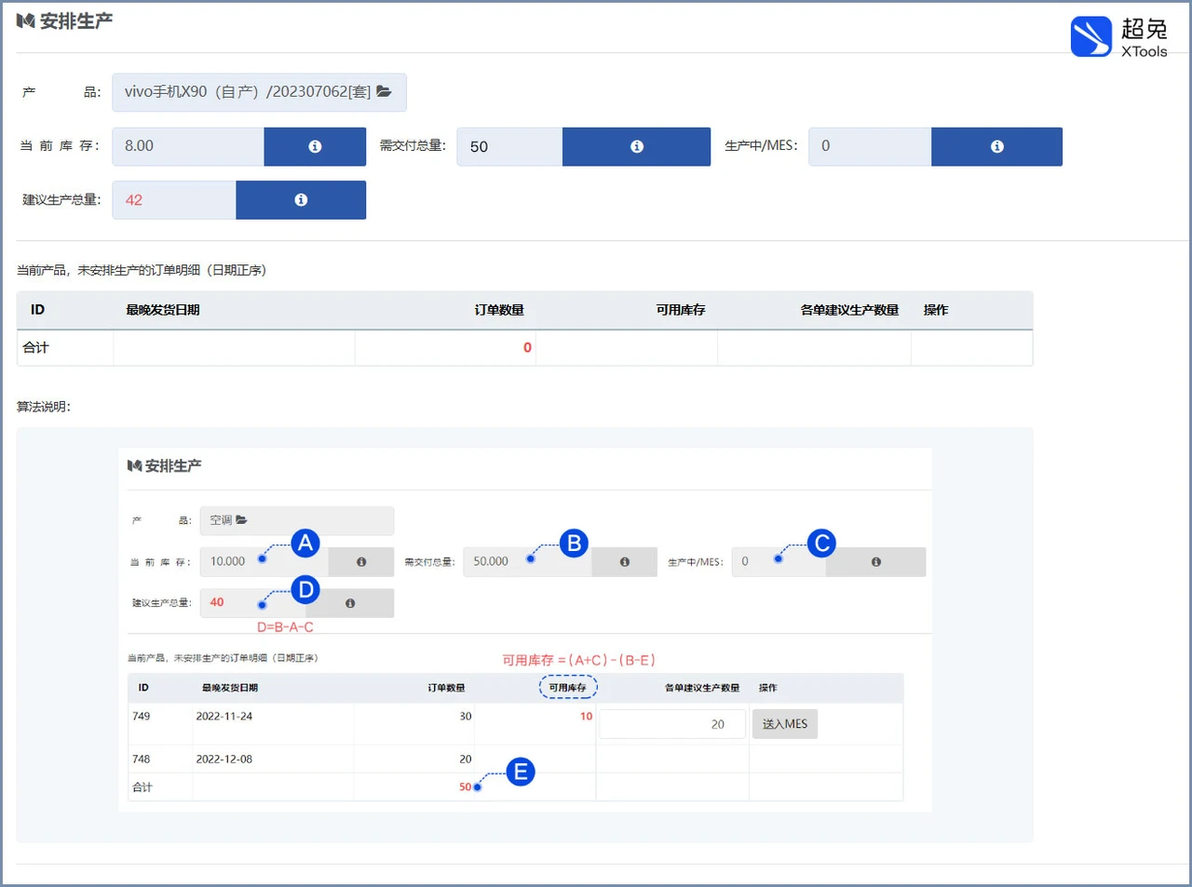The height and width of the screenshot is (887, 1192).
Task: Open the vivo手机X90 product selector field
Action: (x=259, y=92)
